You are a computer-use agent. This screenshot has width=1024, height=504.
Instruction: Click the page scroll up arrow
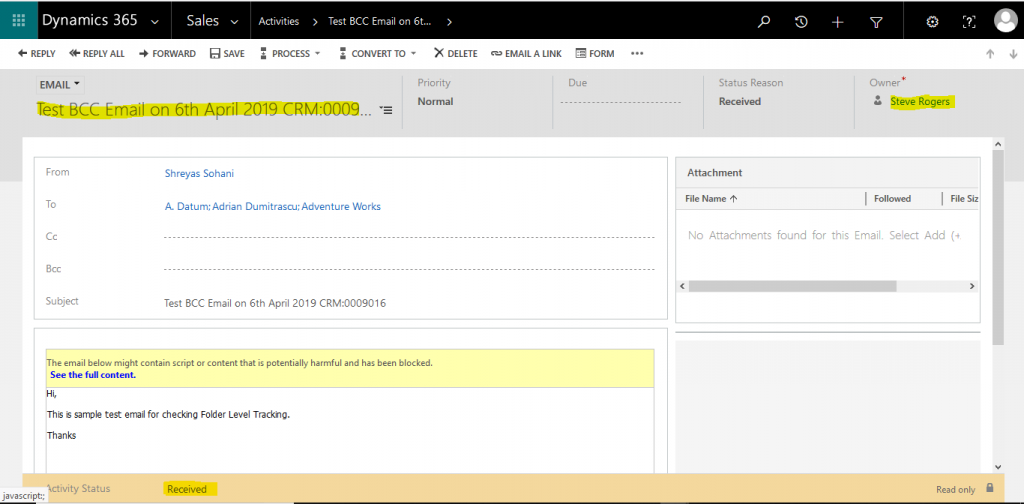(997, 143)
